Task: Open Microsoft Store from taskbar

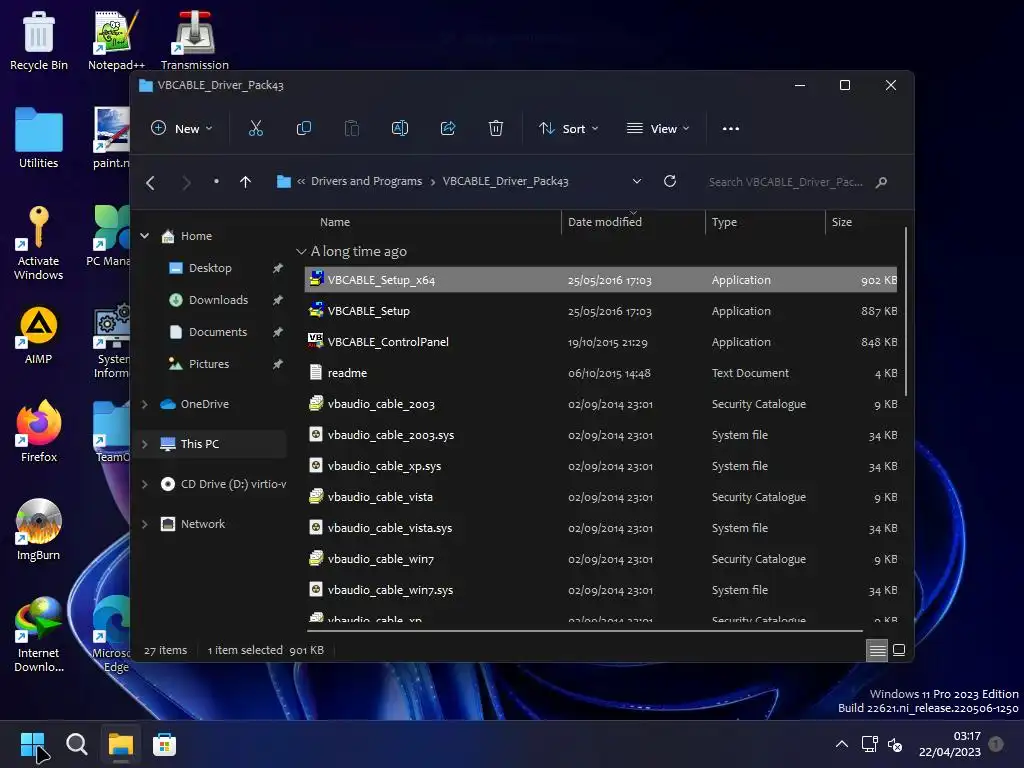Action: pyautogui.click(x=164, y=744)
